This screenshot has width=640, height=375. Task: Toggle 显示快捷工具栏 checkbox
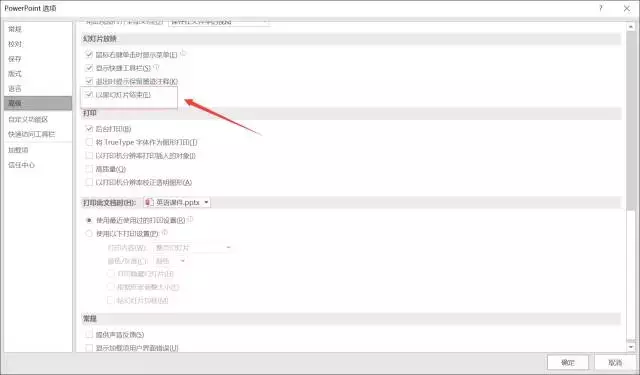(x=89, y=68)
